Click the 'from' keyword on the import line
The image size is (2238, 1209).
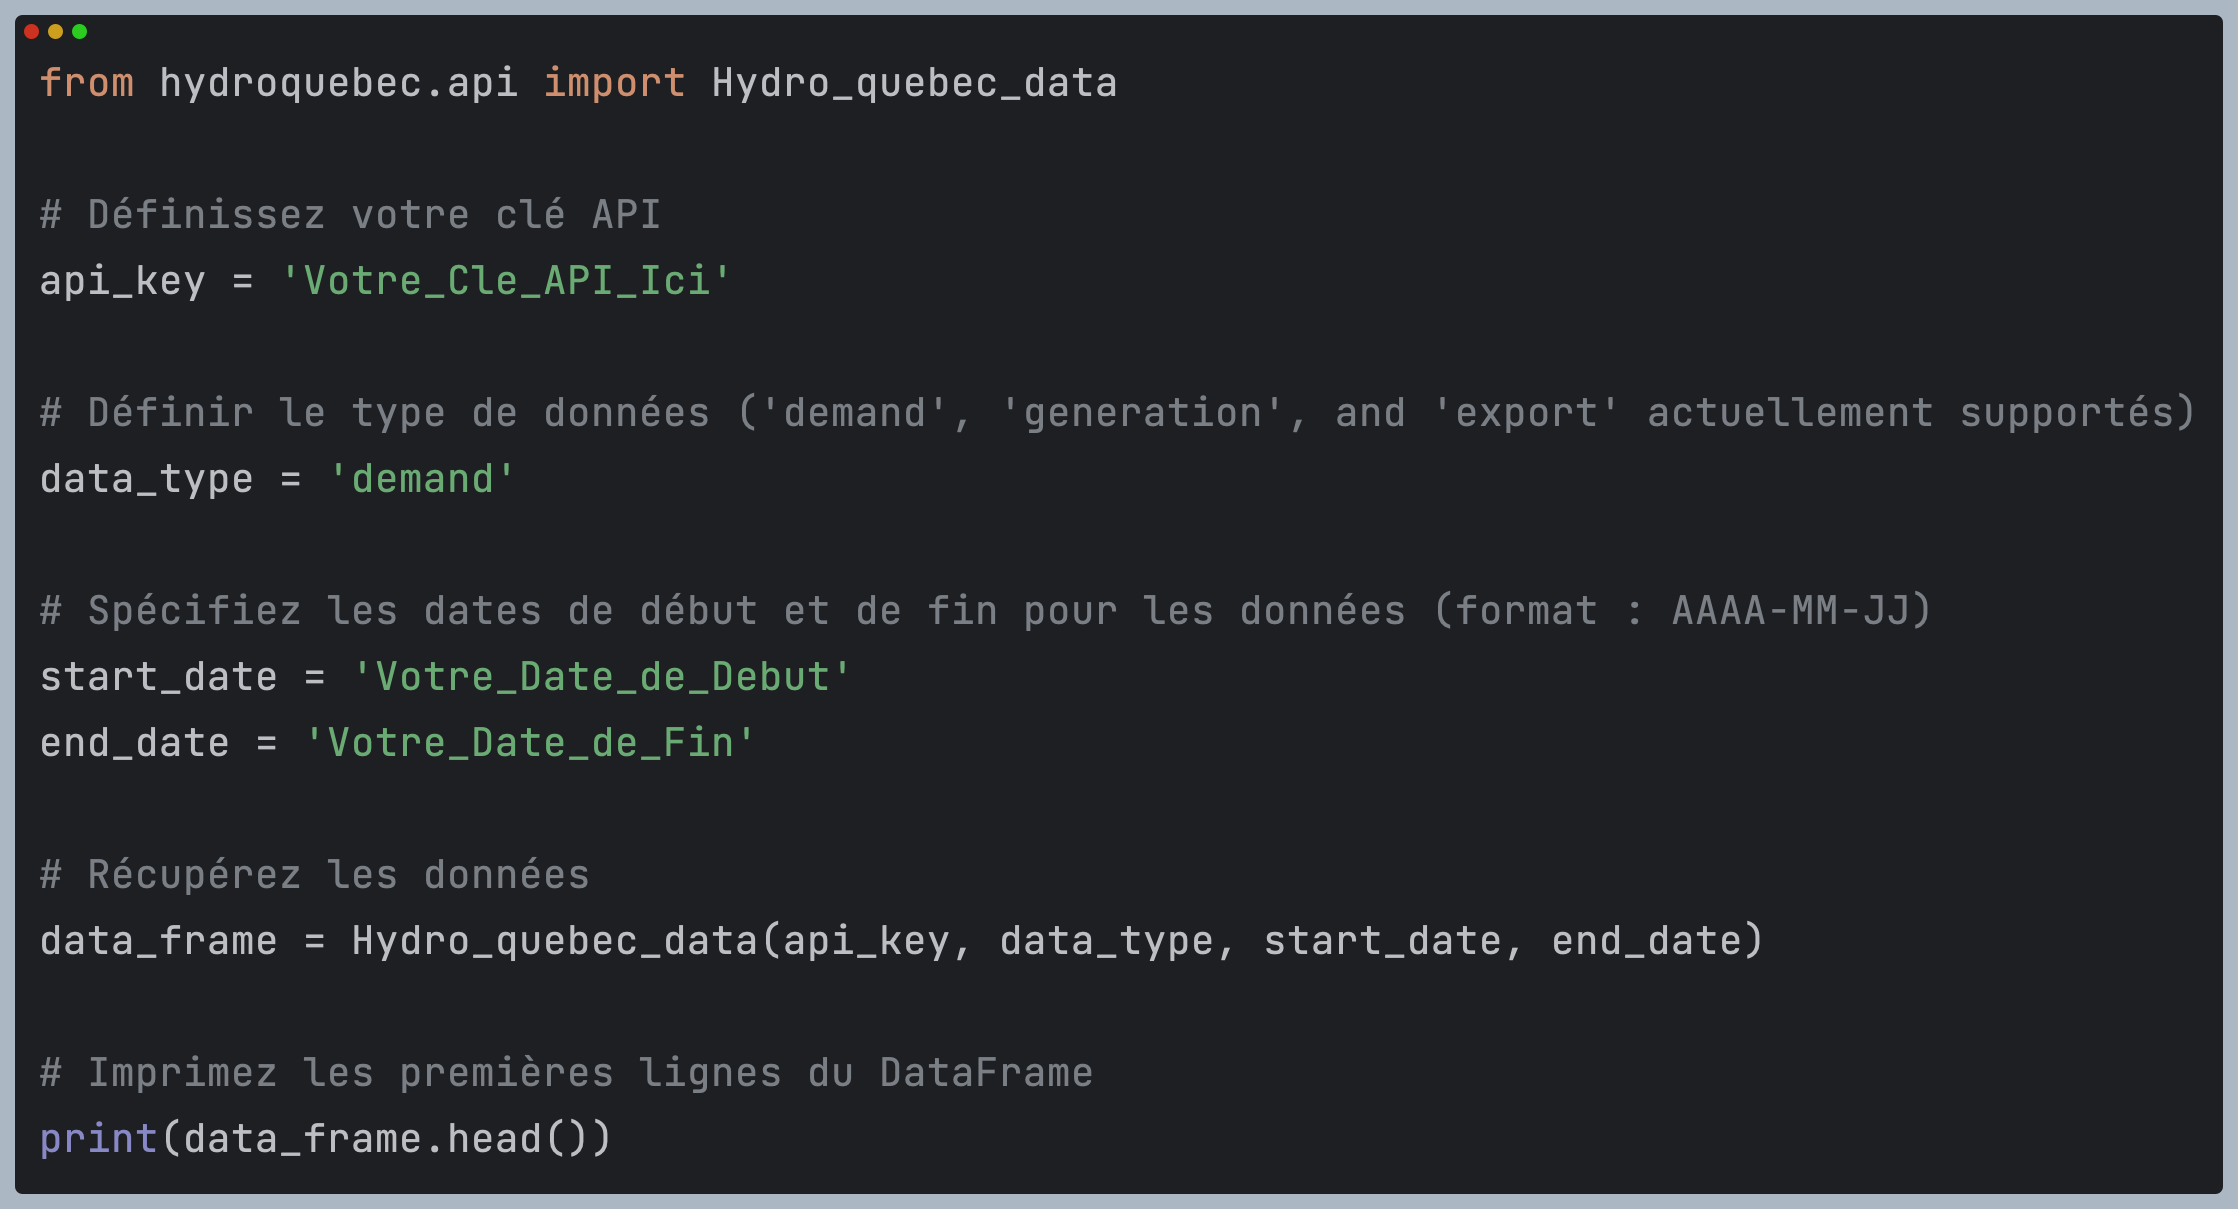click(87, 83)
